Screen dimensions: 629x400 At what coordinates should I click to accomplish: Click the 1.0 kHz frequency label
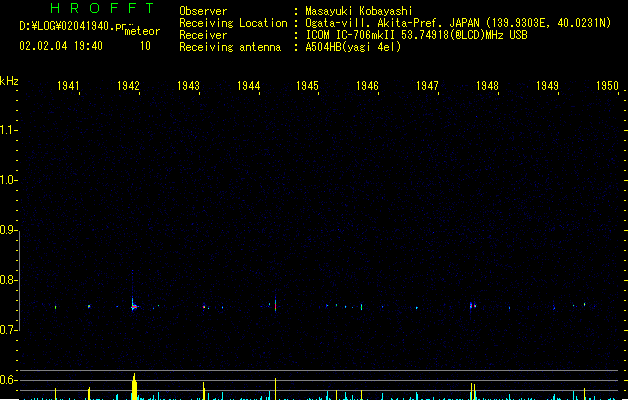7,180
